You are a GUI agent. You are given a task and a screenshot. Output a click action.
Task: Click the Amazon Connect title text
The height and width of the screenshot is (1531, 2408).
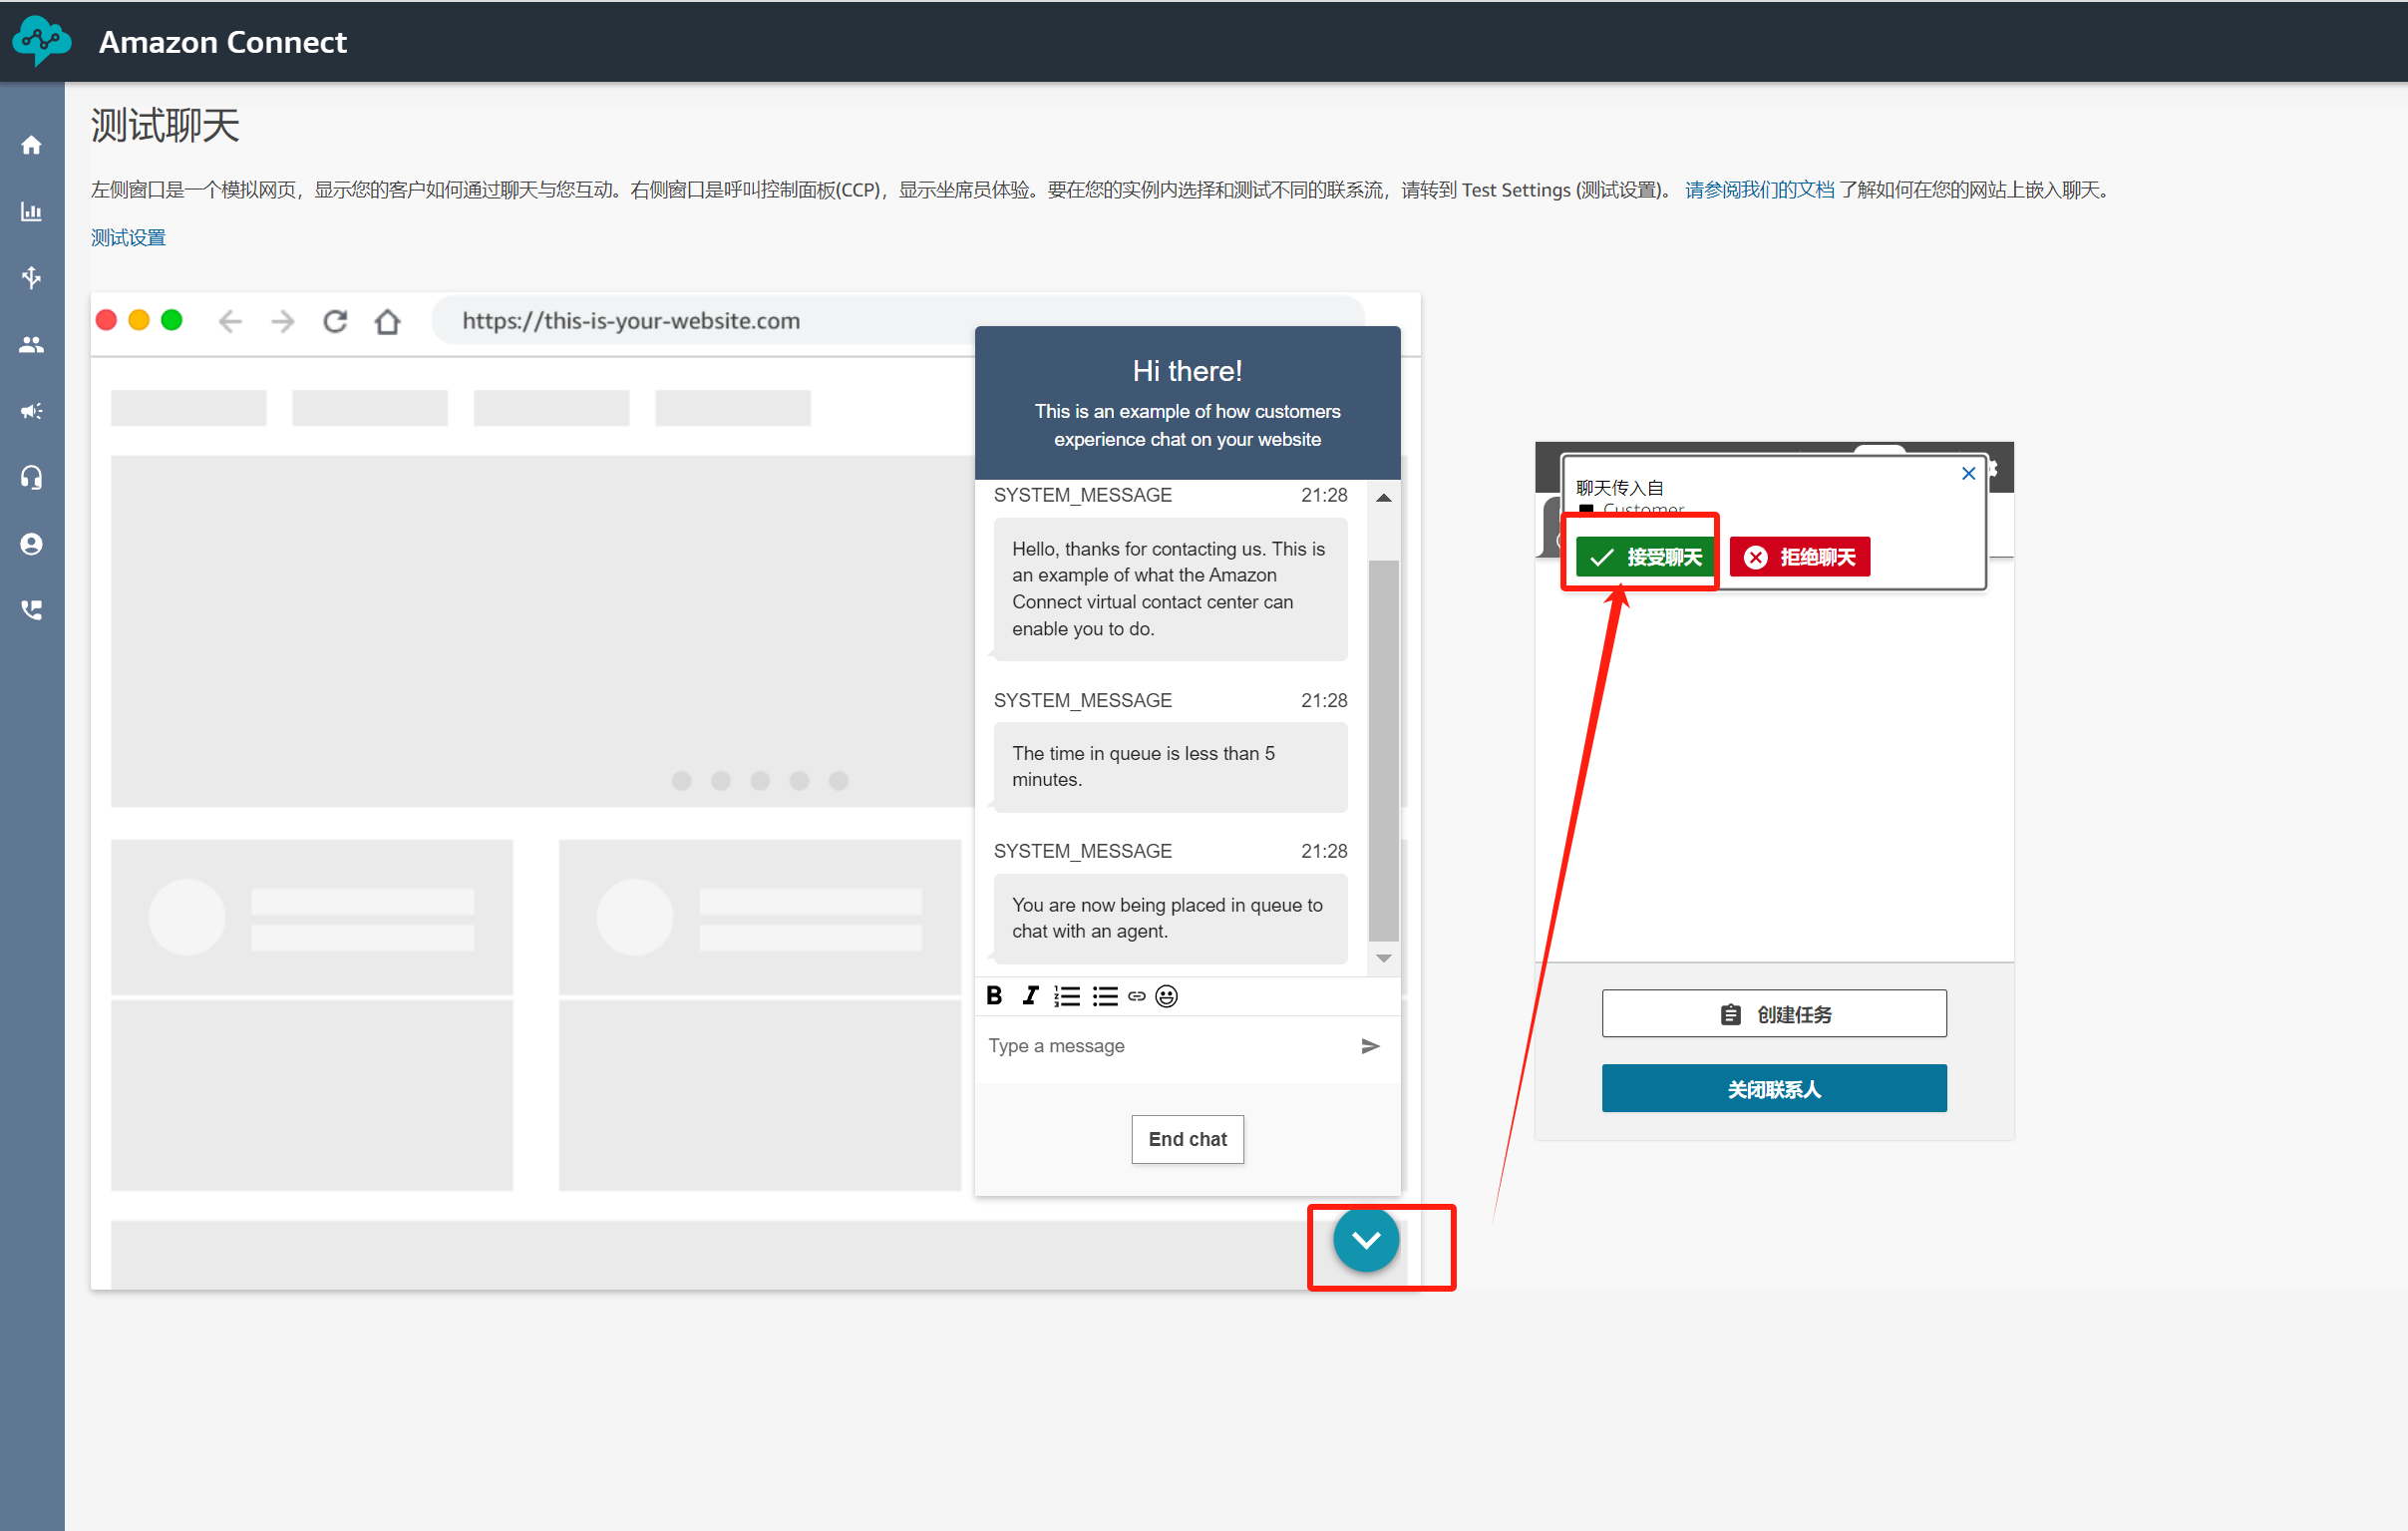(x=223, y=42)
